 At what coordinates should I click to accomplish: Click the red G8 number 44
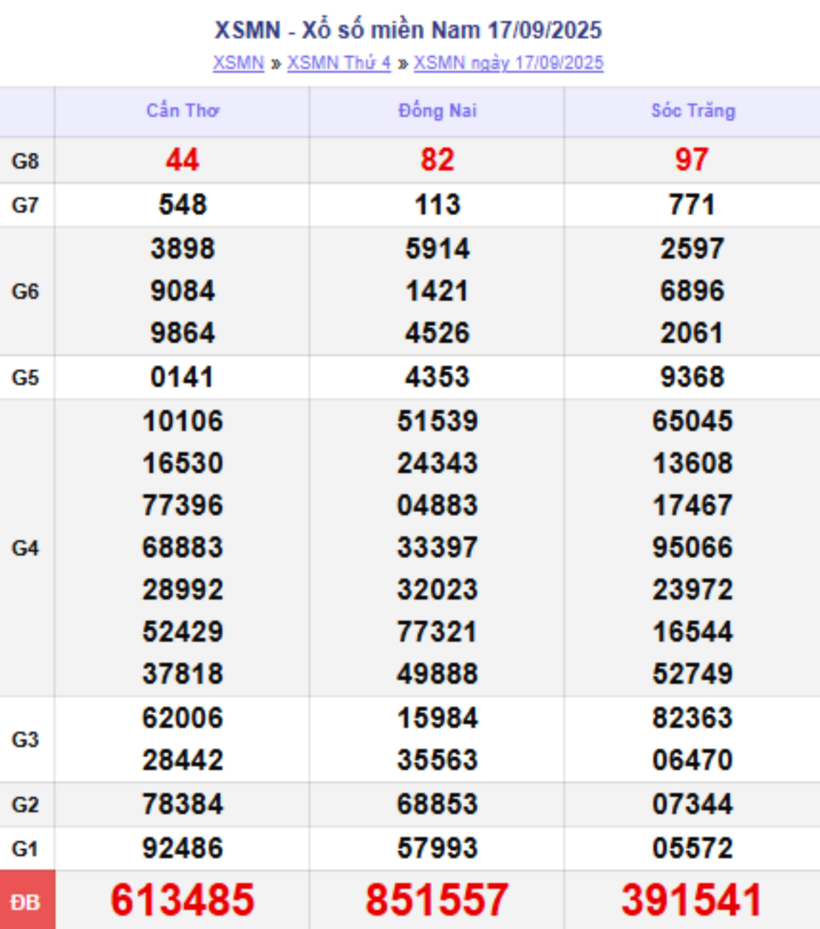pos(182,160)
